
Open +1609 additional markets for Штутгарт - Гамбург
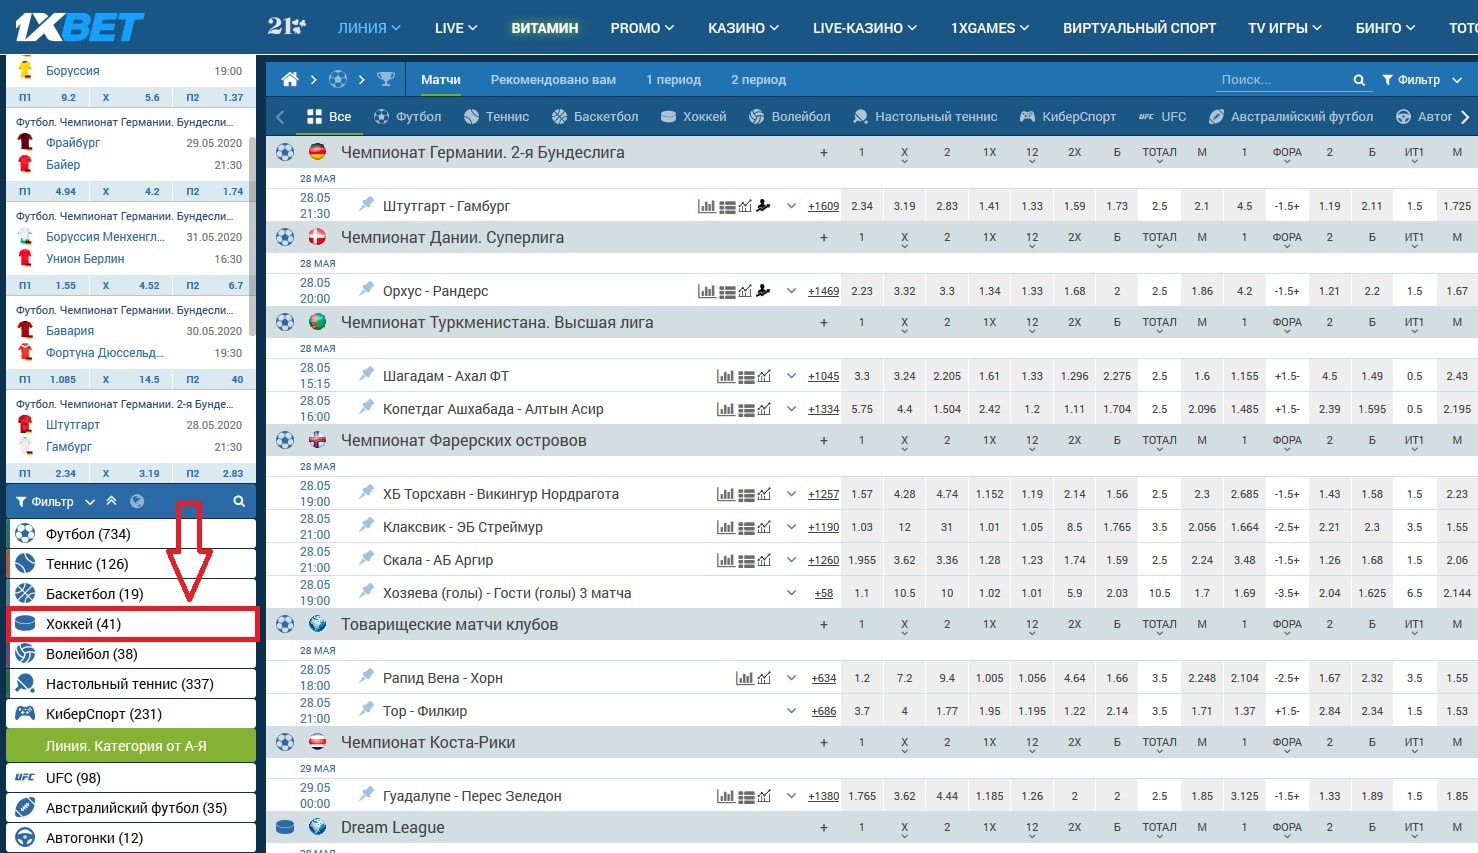823,206
